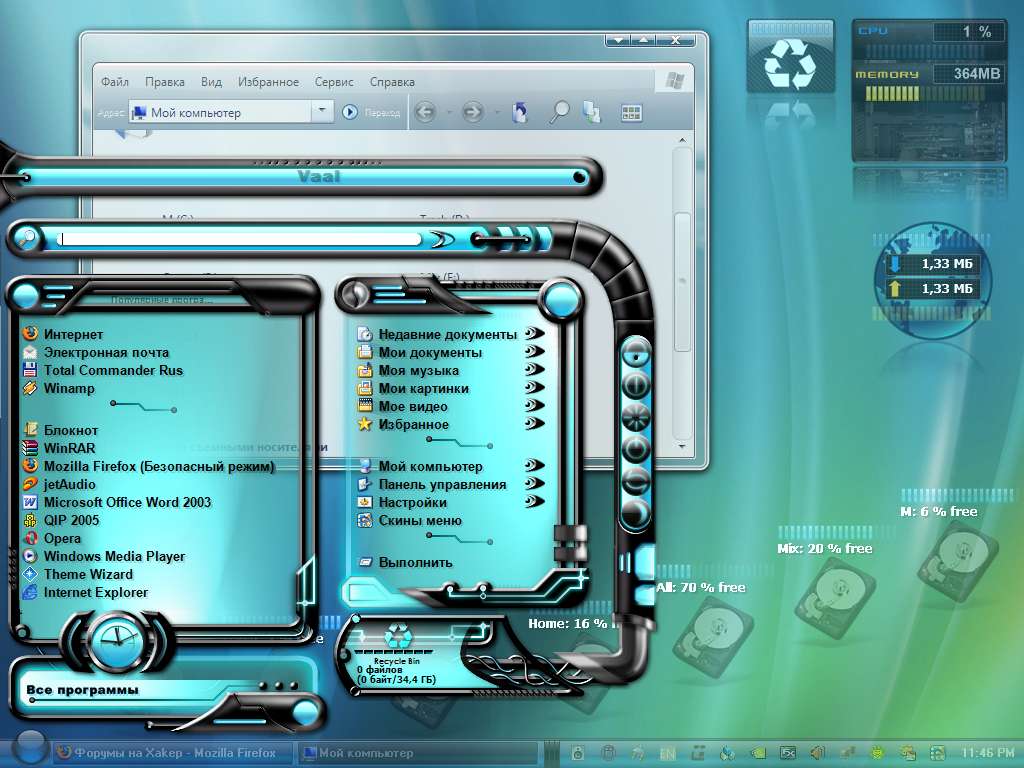Open Вид menu
Screen dimensions: 1024x768
(211, 82)
